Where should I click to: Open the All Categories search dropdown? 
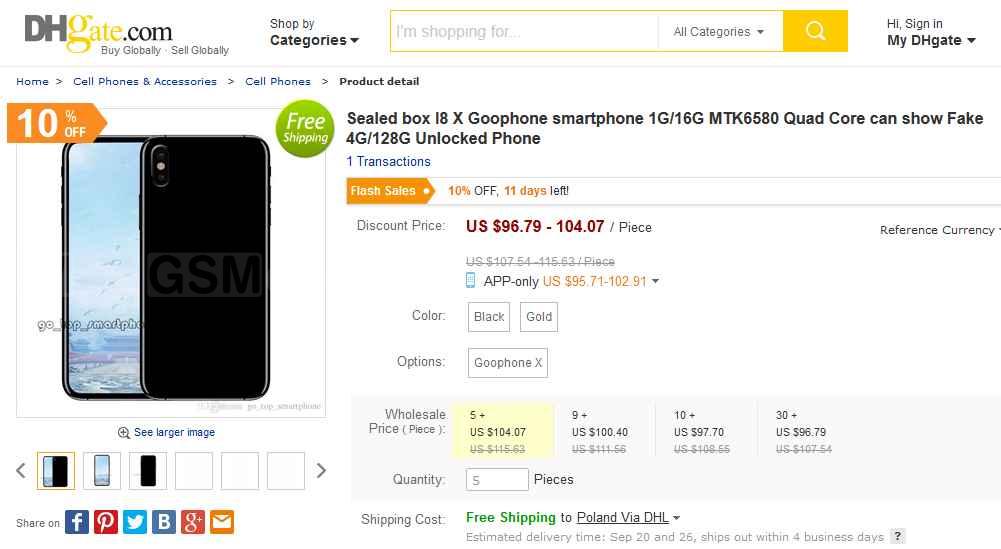[x=719, y=32]
